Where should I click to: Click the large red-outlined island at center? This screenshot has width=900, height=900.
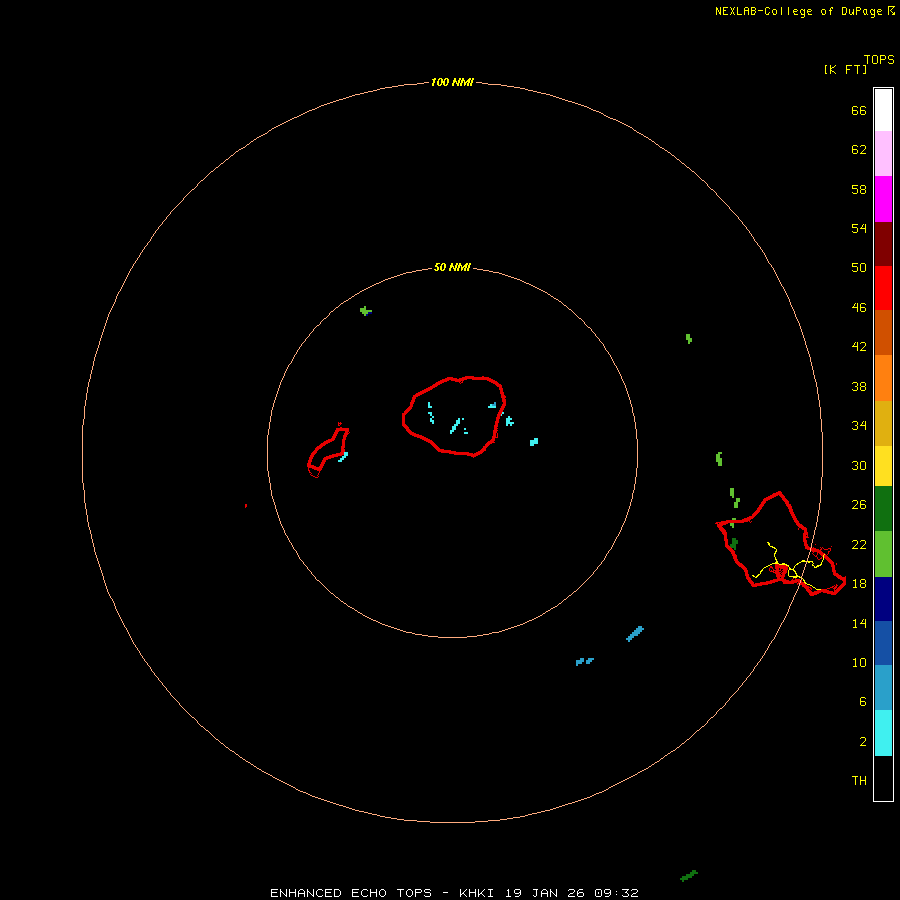point(453,416)
